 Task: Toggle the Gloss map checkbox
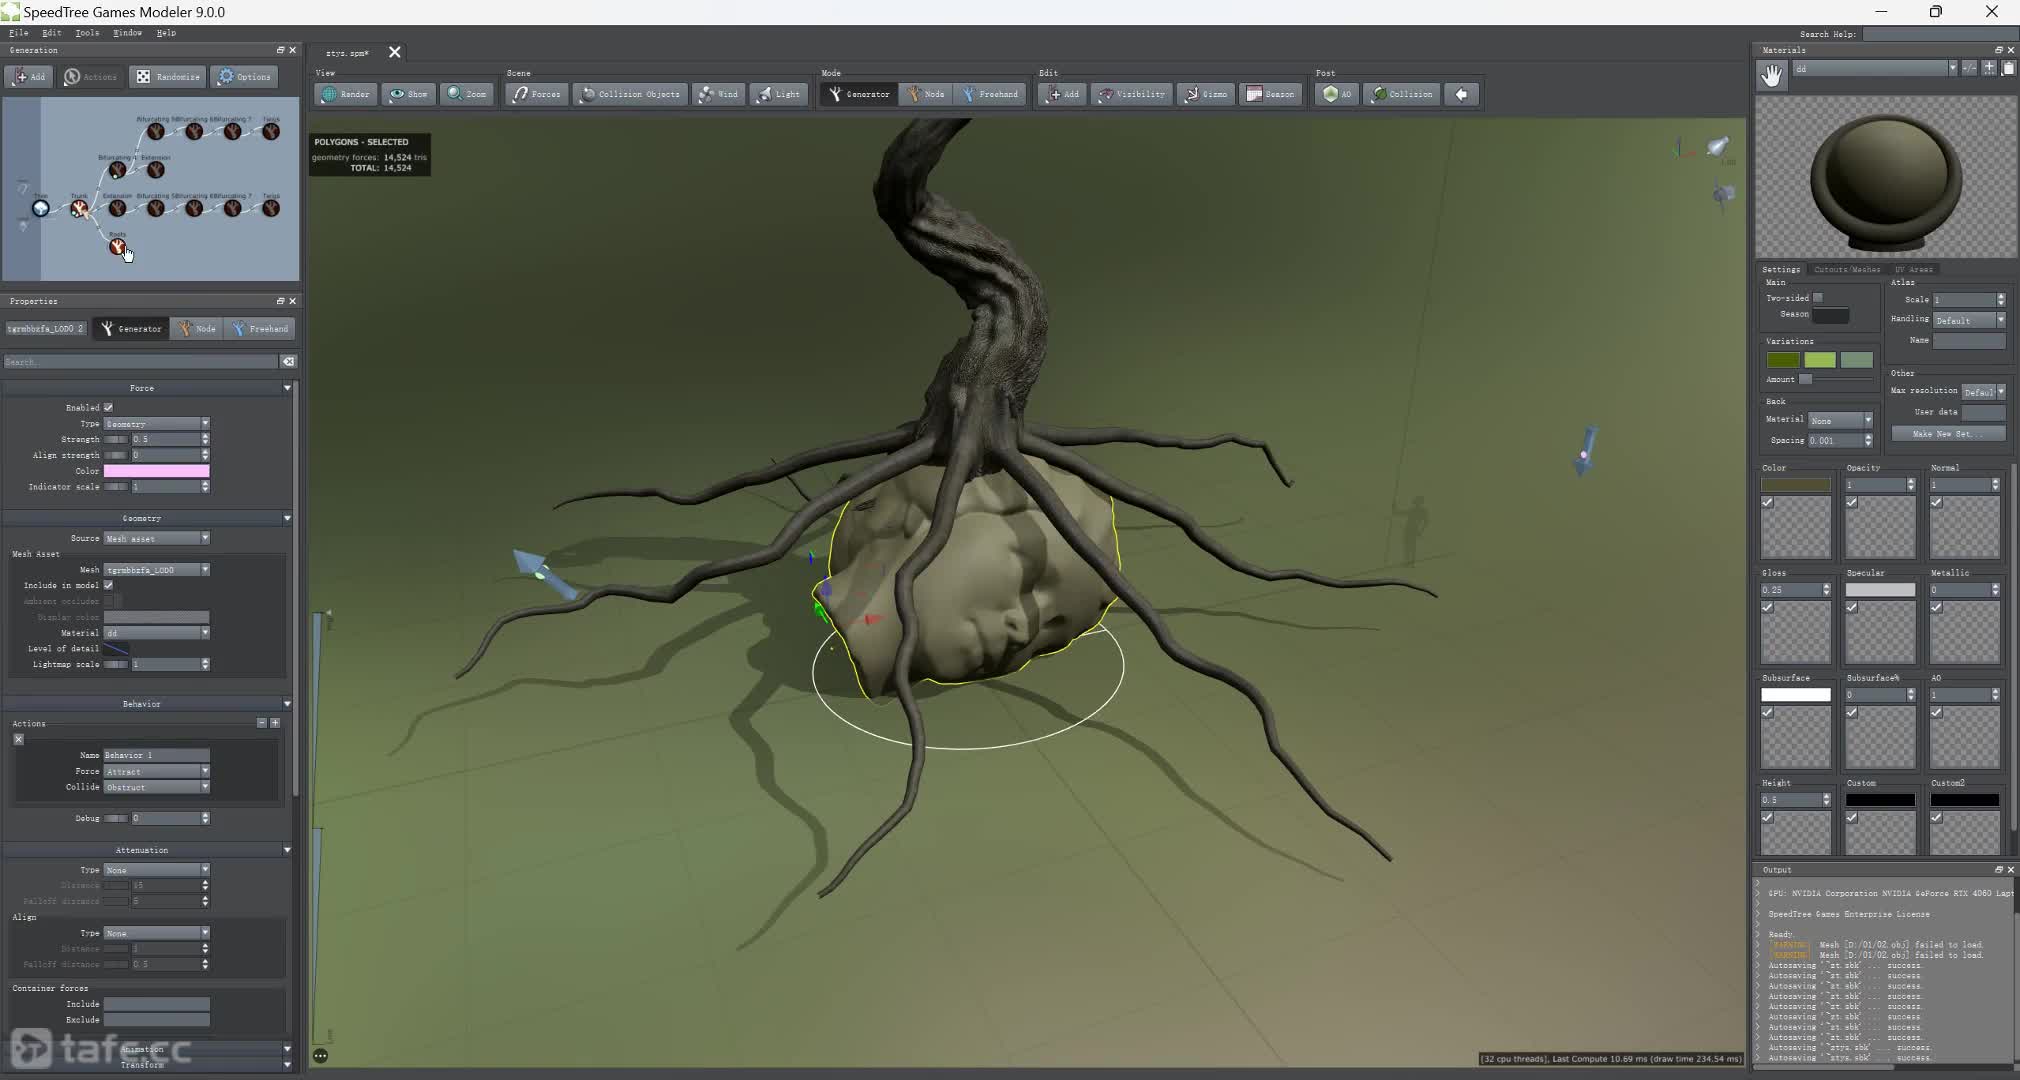pyautogui.click(x=1768, y=608)
